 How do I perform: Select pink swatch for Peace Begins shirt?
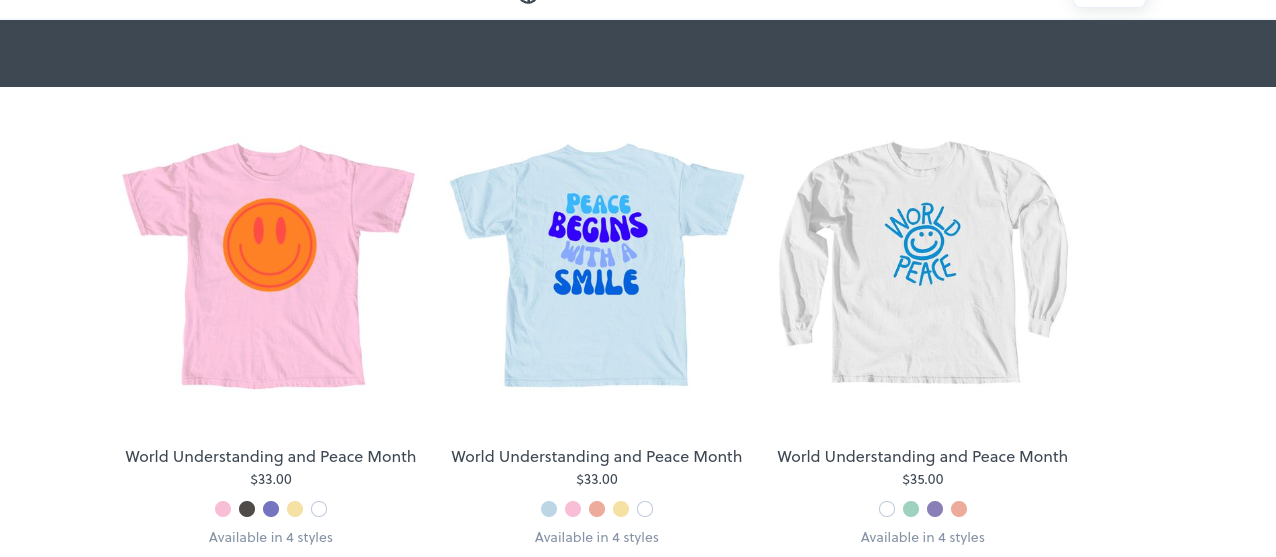click(573, 509)
